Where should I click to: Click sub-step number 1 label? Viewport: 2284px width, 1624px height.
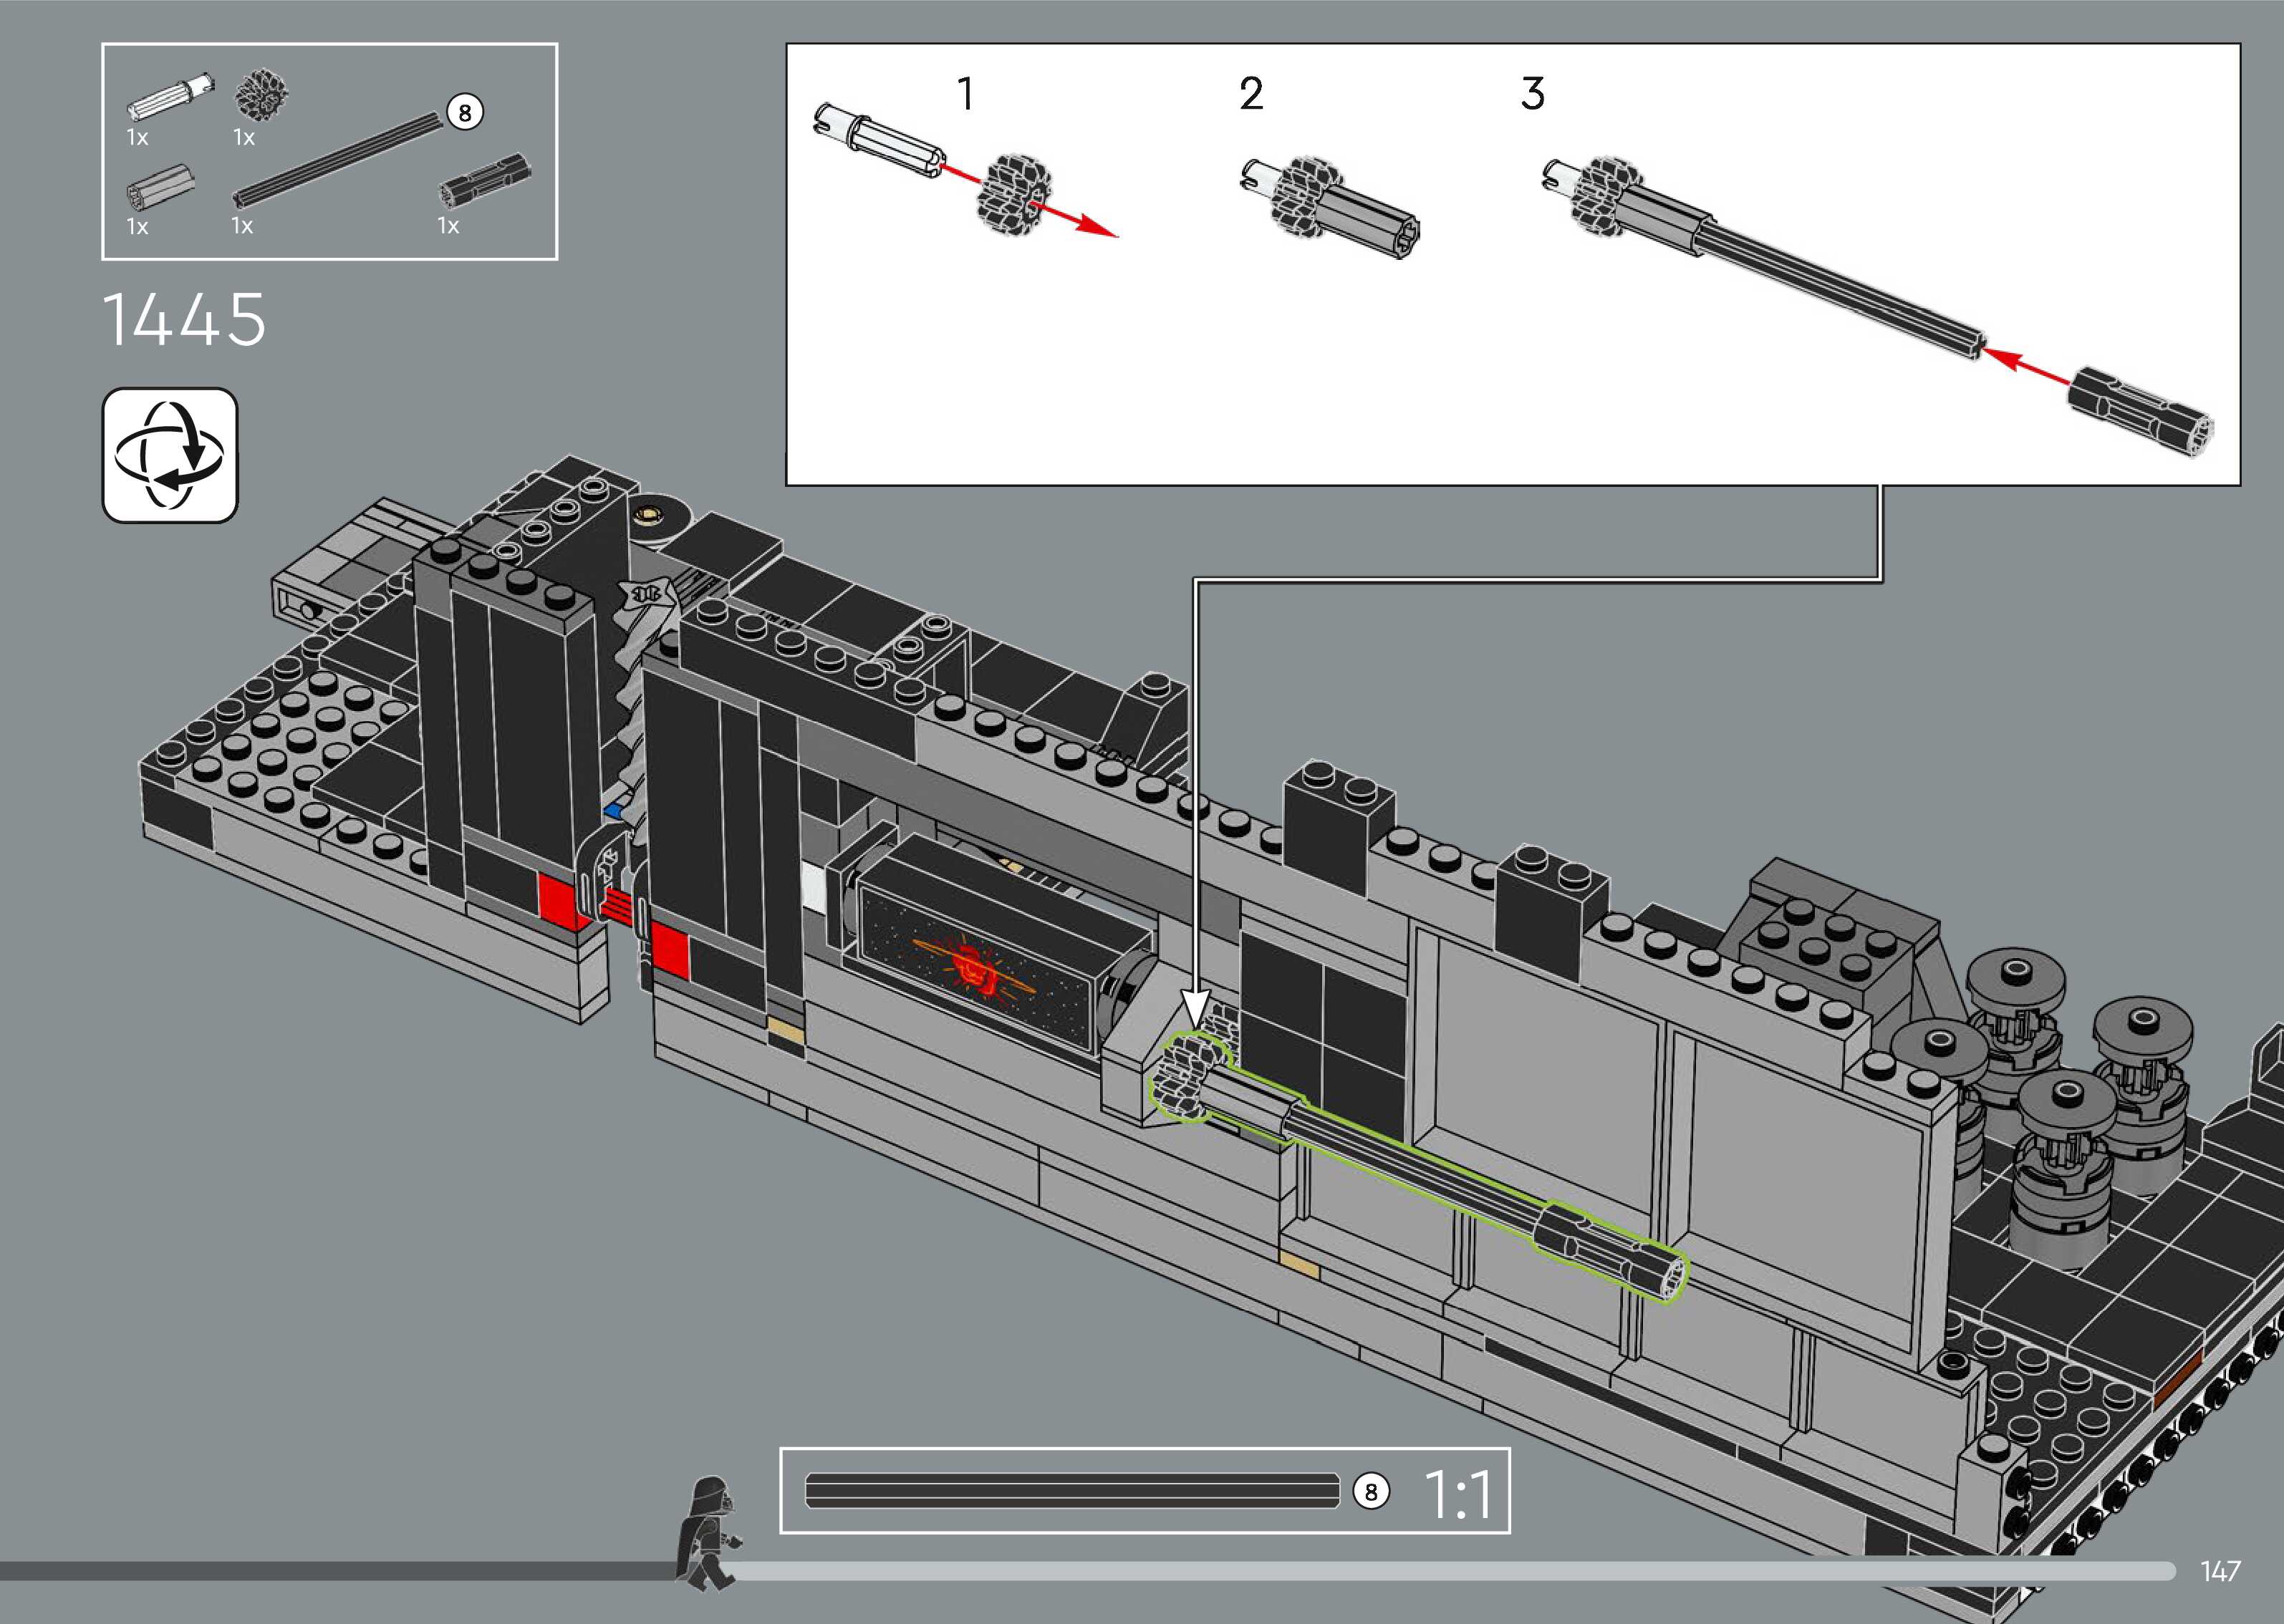click(x=965, y=94)
